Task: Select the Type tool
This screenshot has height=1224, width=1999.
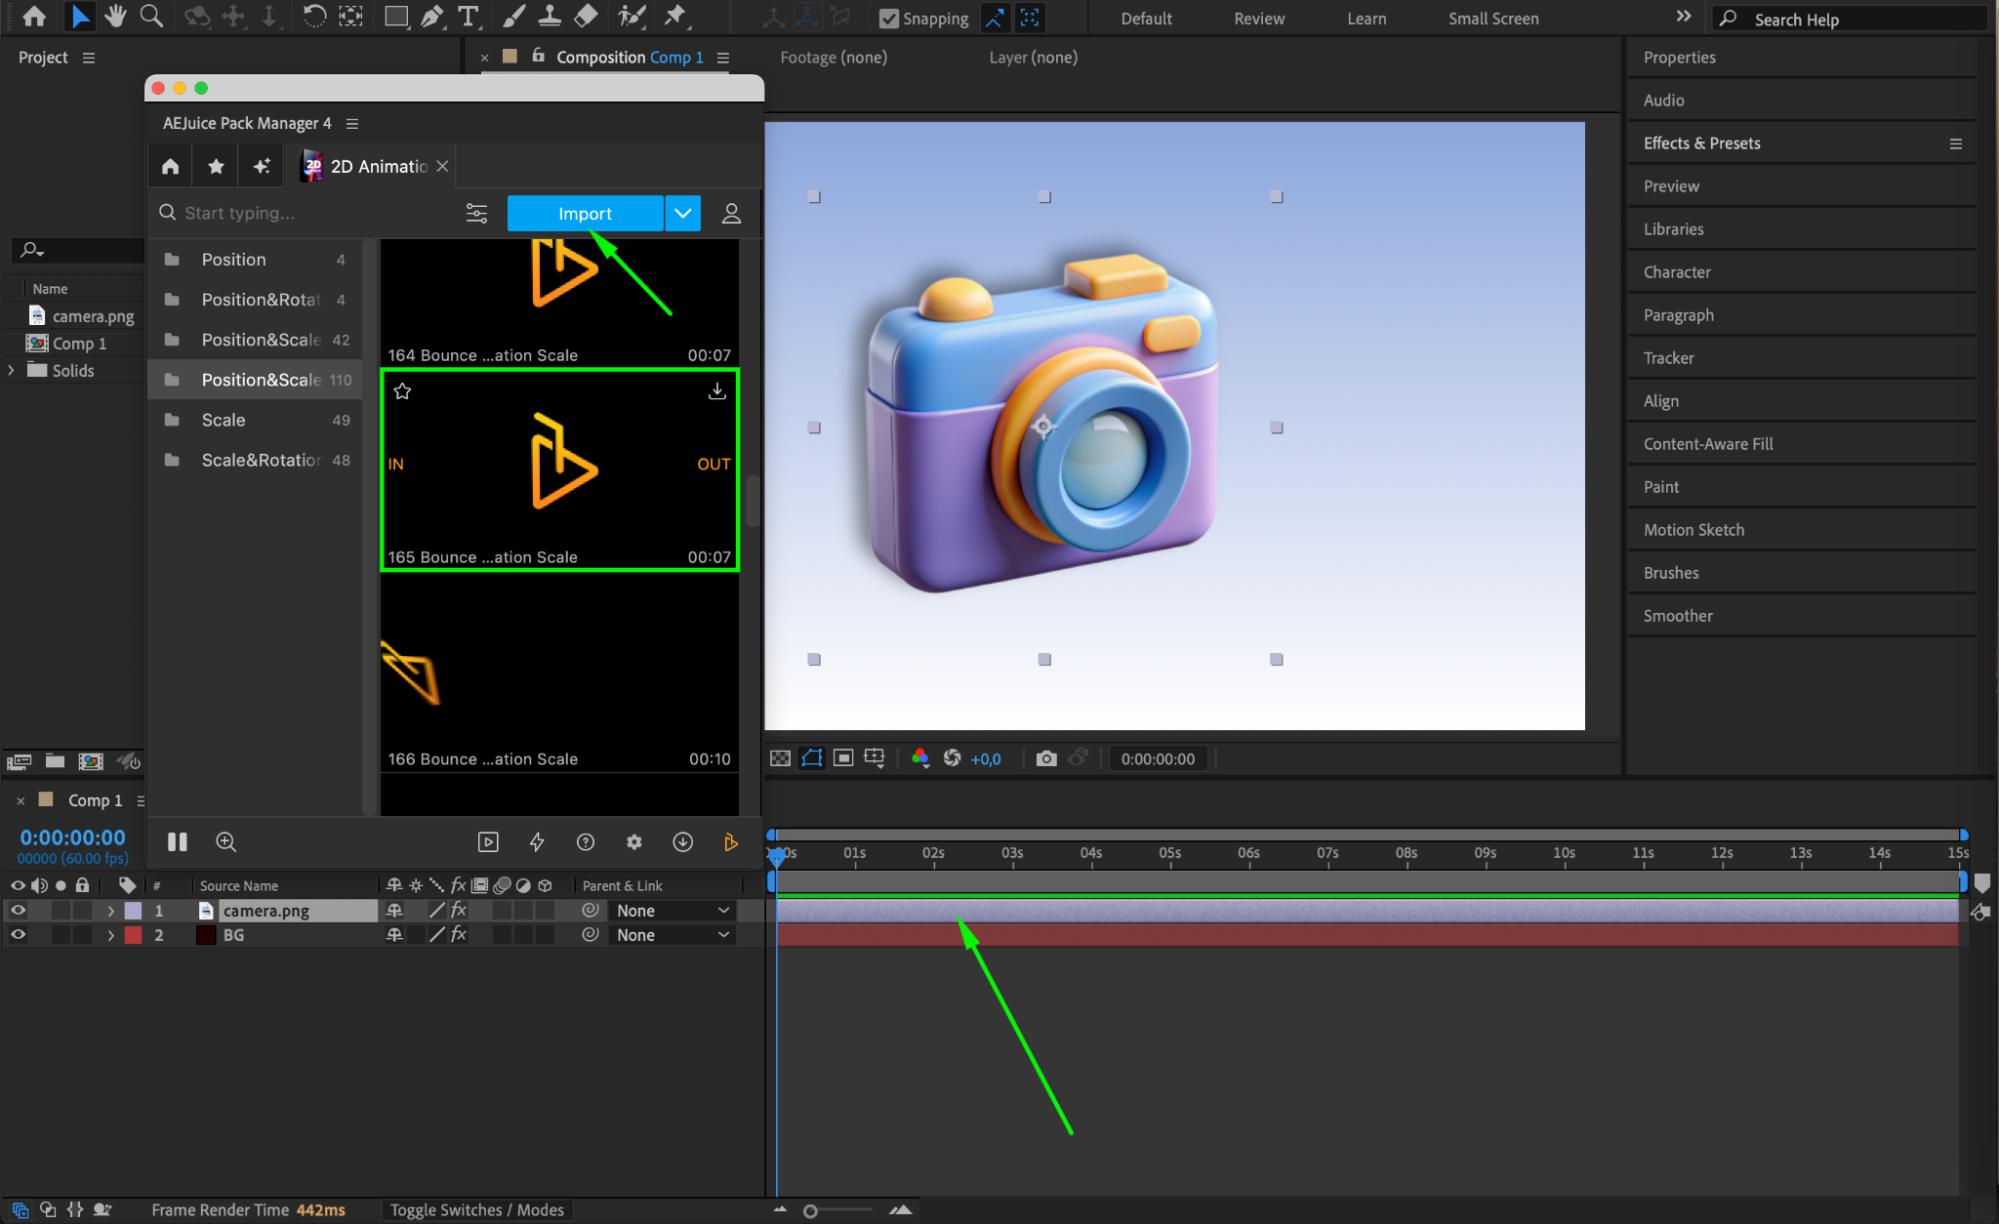Action: [467, 16]
